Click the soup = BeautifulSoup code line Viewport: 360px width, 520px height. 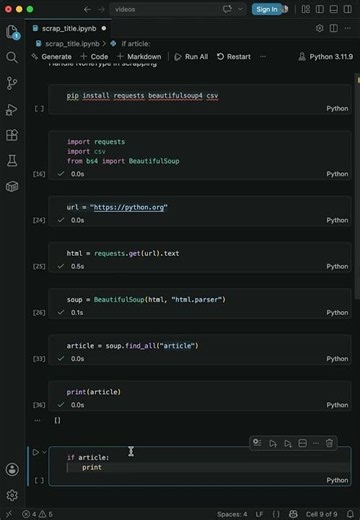tap(146, 299)
